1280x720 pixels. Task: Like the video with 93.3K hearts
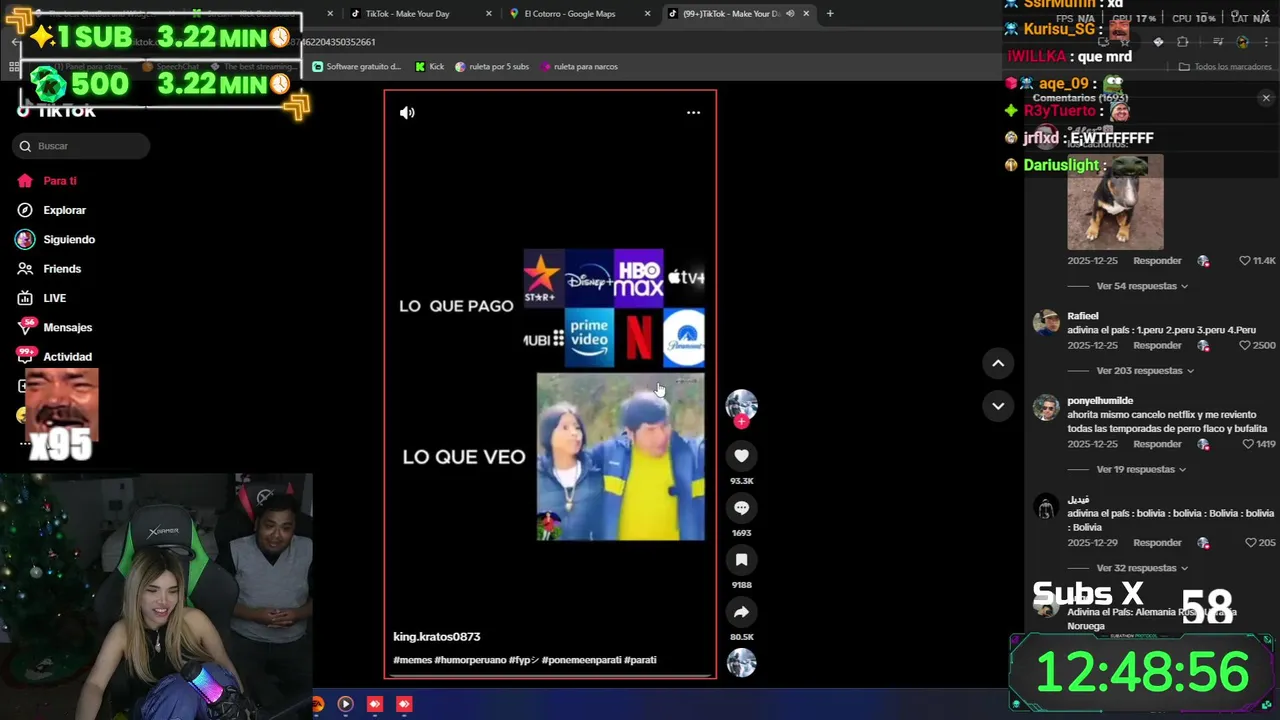(x=741, y=456)
